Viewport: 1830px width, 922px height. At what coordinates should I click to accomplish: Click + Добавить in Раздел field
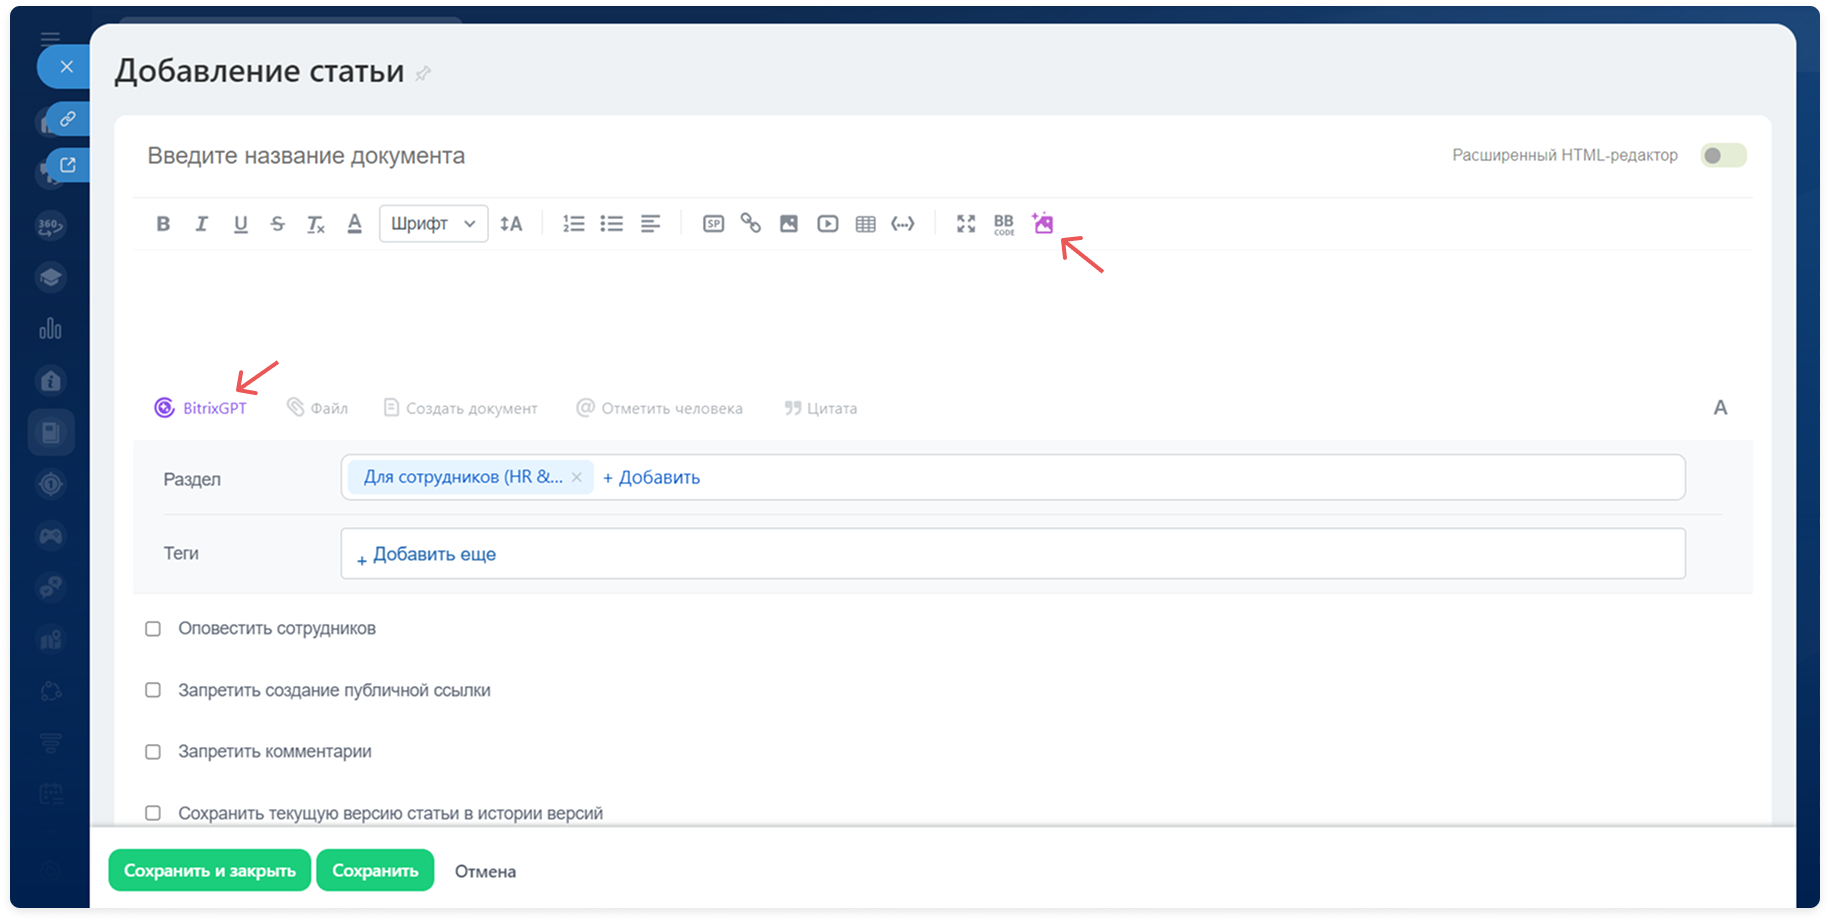(651, 478)
